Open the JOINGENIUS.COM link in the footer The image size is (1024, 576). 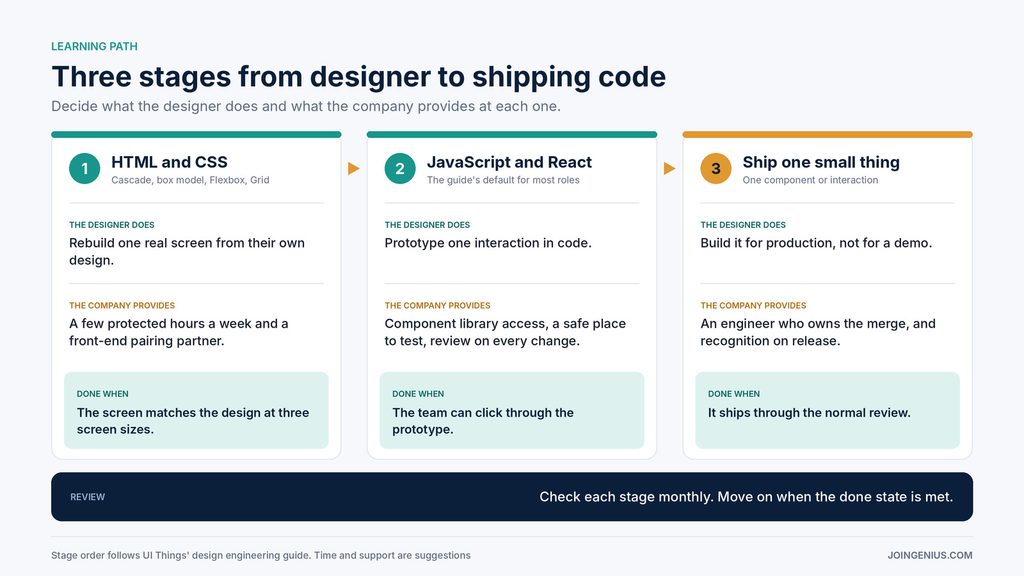click(929, 555)
